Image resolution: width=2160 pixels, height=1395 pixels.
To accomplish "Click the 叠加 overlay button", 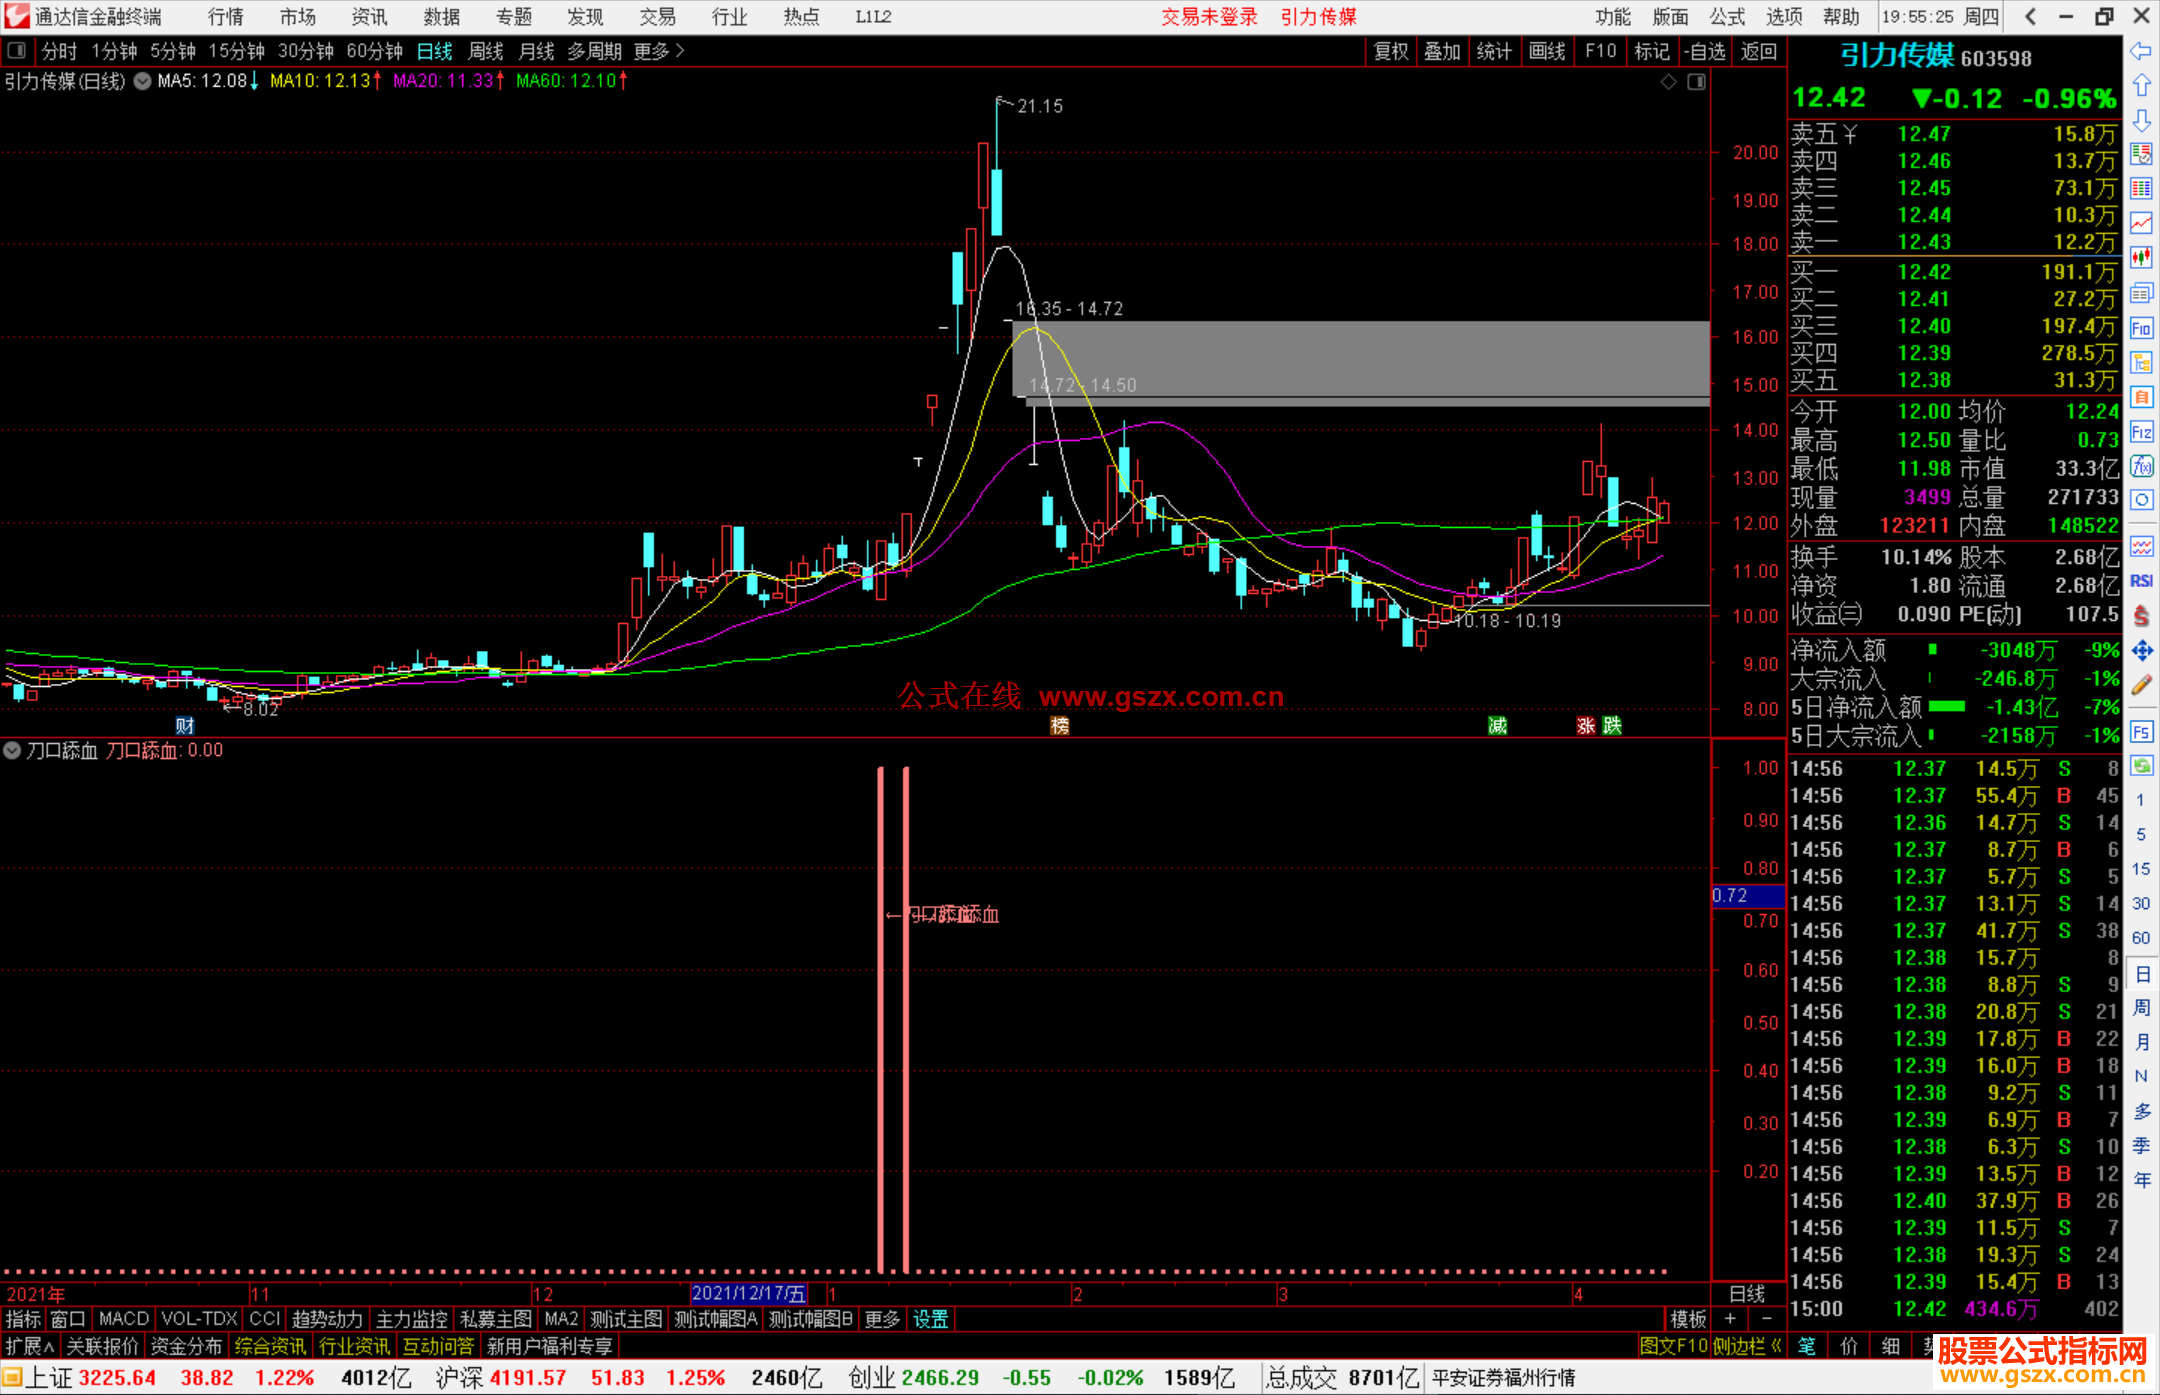I will click(1442, 51).
